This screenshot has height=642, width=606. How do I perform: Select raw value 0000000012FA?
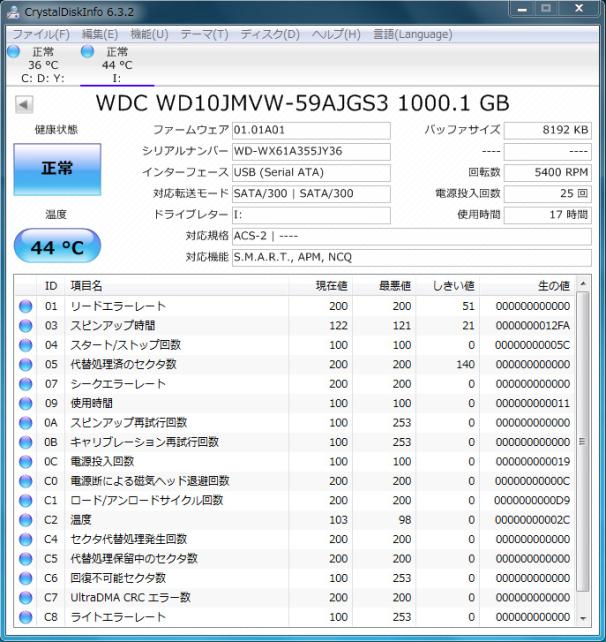point(532,326)
